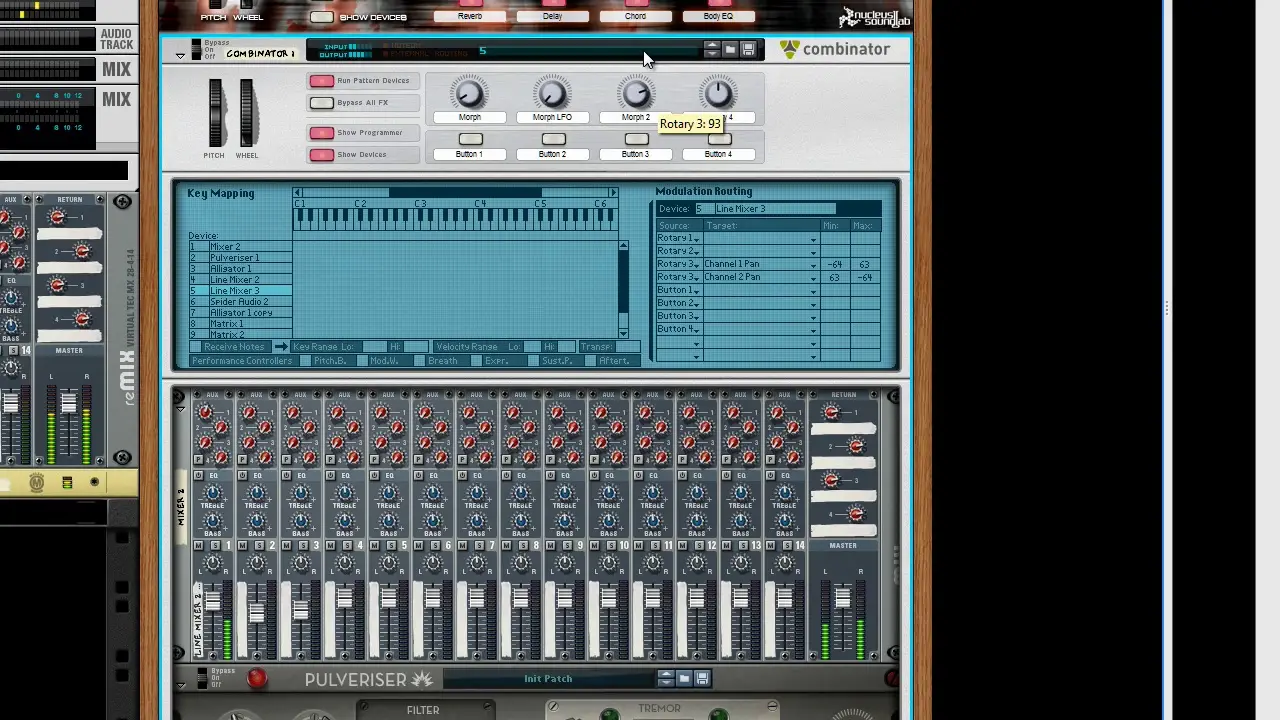Click the Chord button at the top
Screen dimensions: 1280x720
(635, 16)
